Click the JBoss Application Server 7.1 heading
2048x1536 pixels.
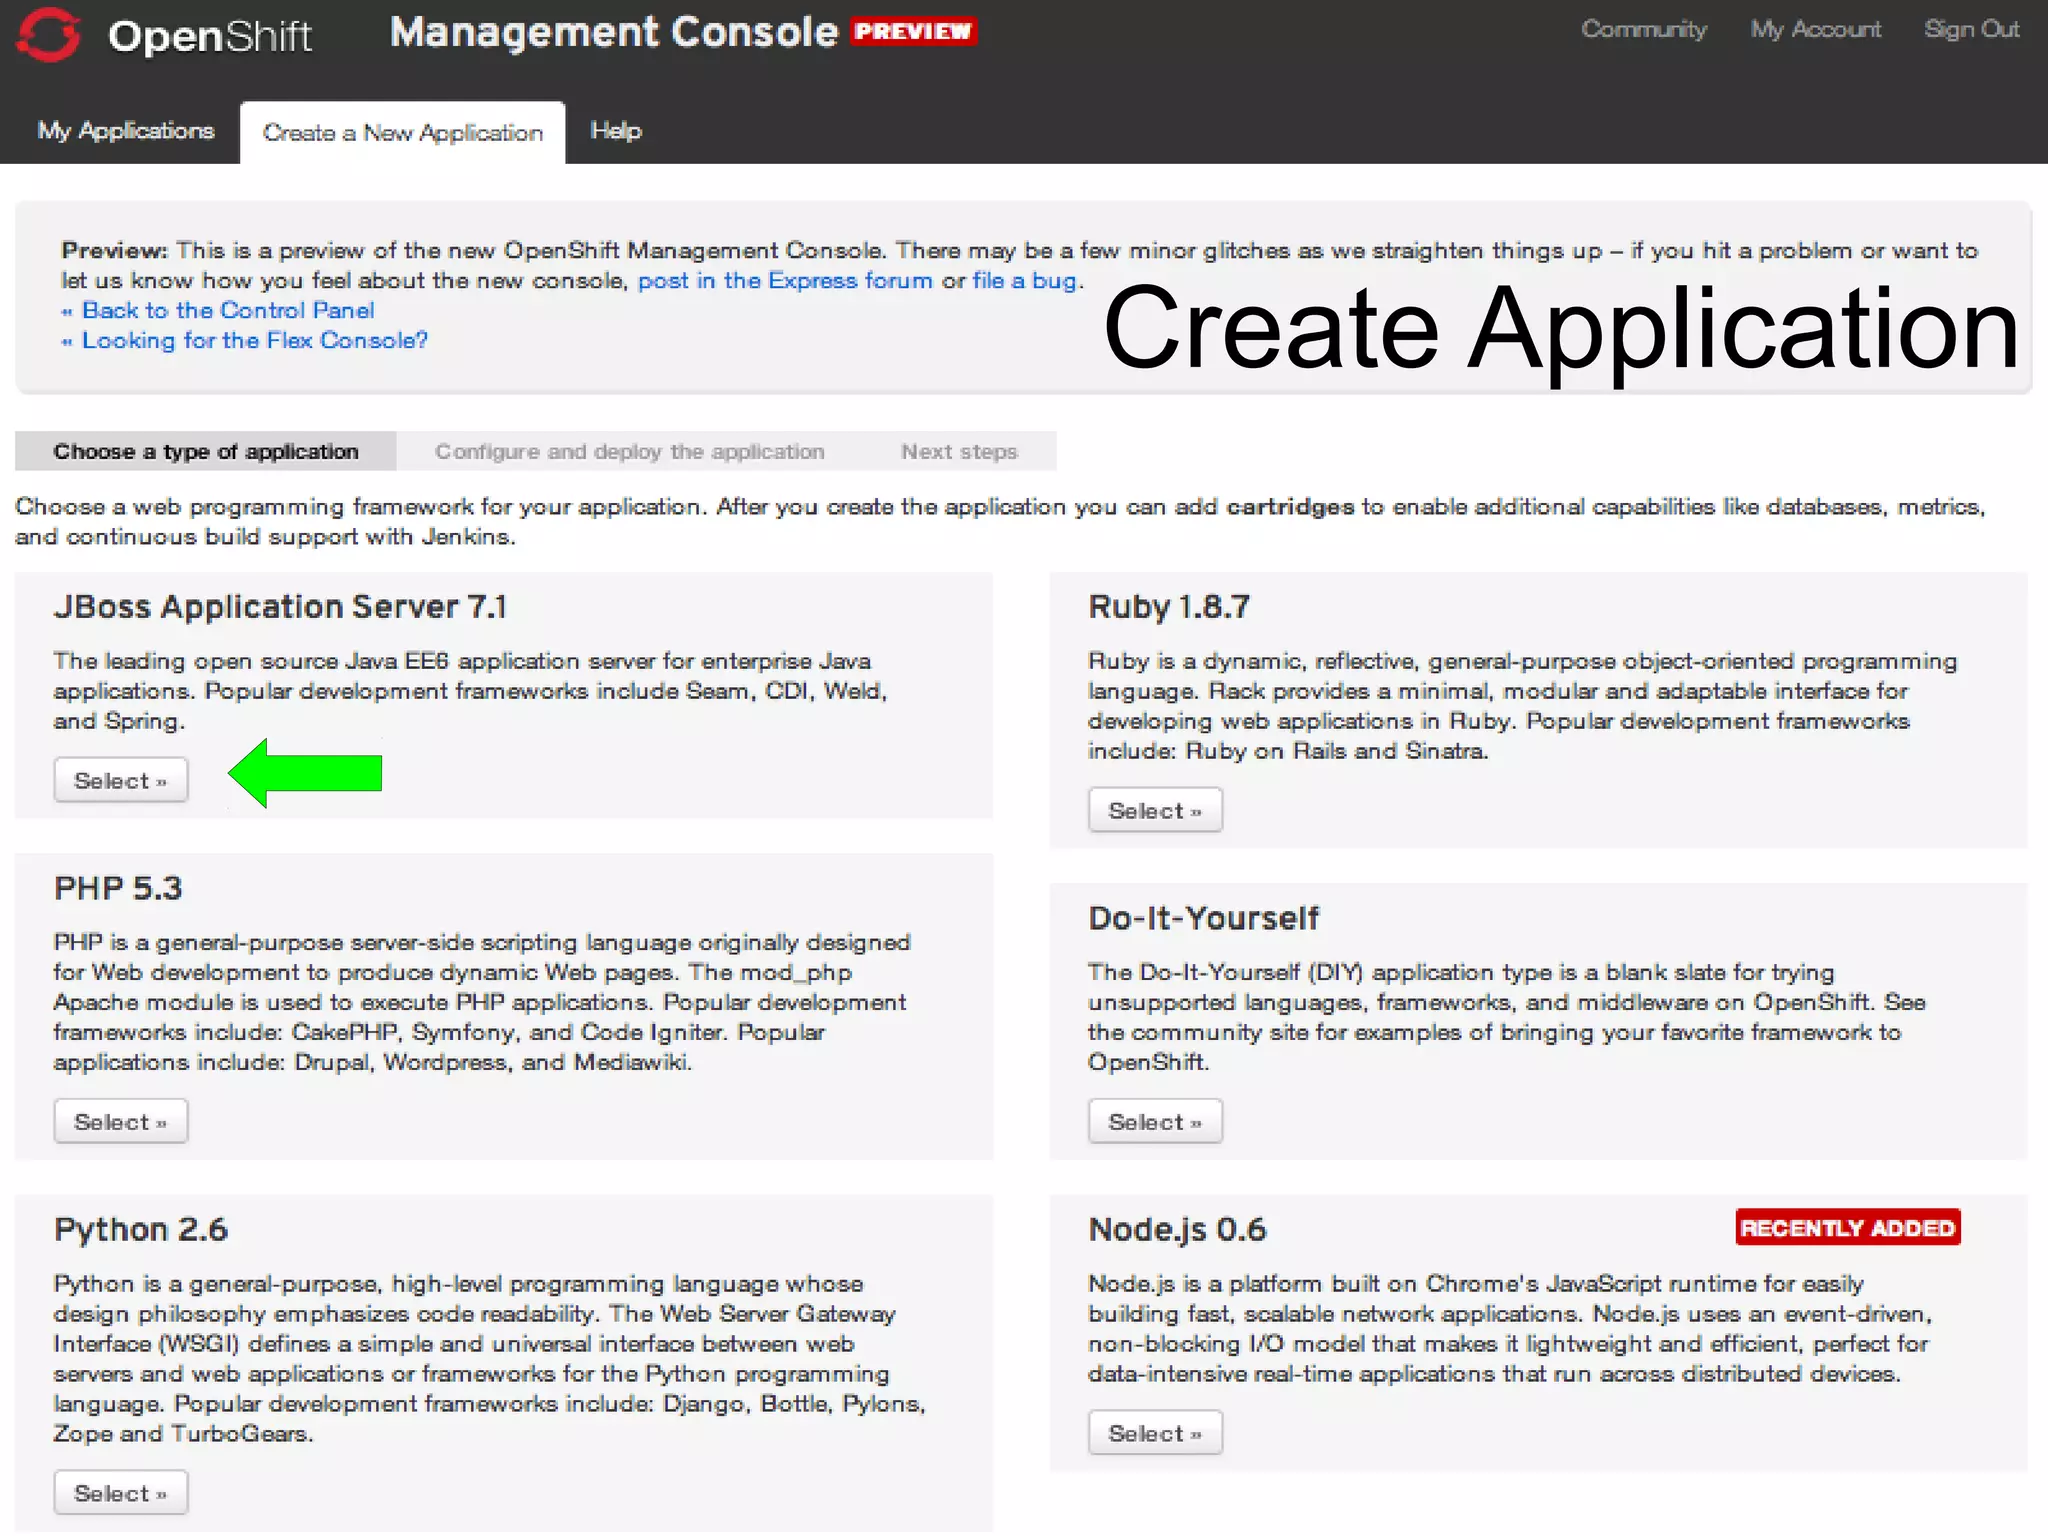pyautogui.click(x=280, y=607)
